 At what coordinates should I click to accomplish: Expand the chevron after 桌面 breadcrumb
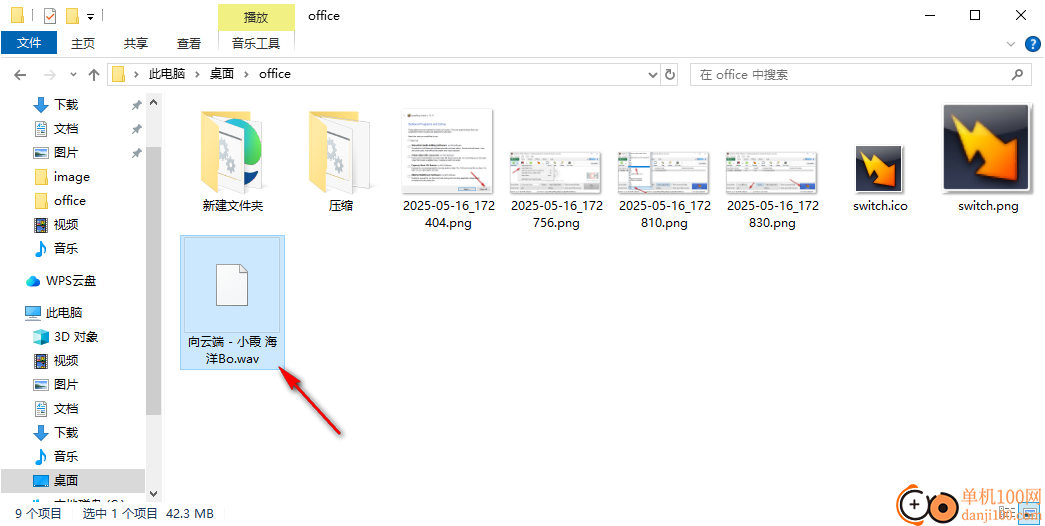point(247,75)
